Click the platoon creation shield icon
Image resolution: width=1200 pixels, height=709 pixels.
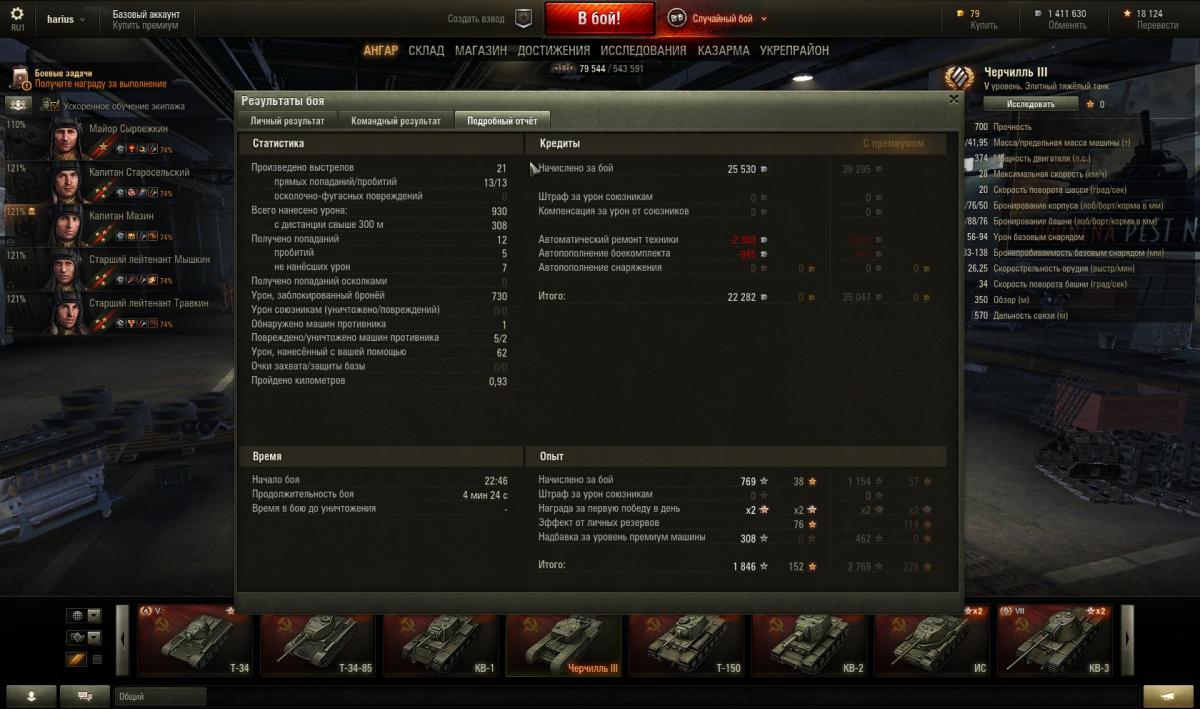point(523,18)
